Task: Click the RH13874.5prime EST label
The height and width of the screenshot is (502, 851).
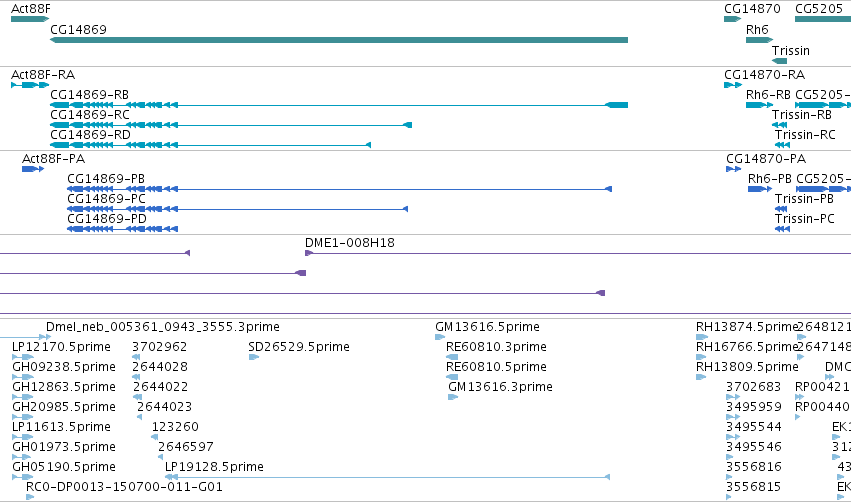Action: pyautogui.click(x=747, y=327)
